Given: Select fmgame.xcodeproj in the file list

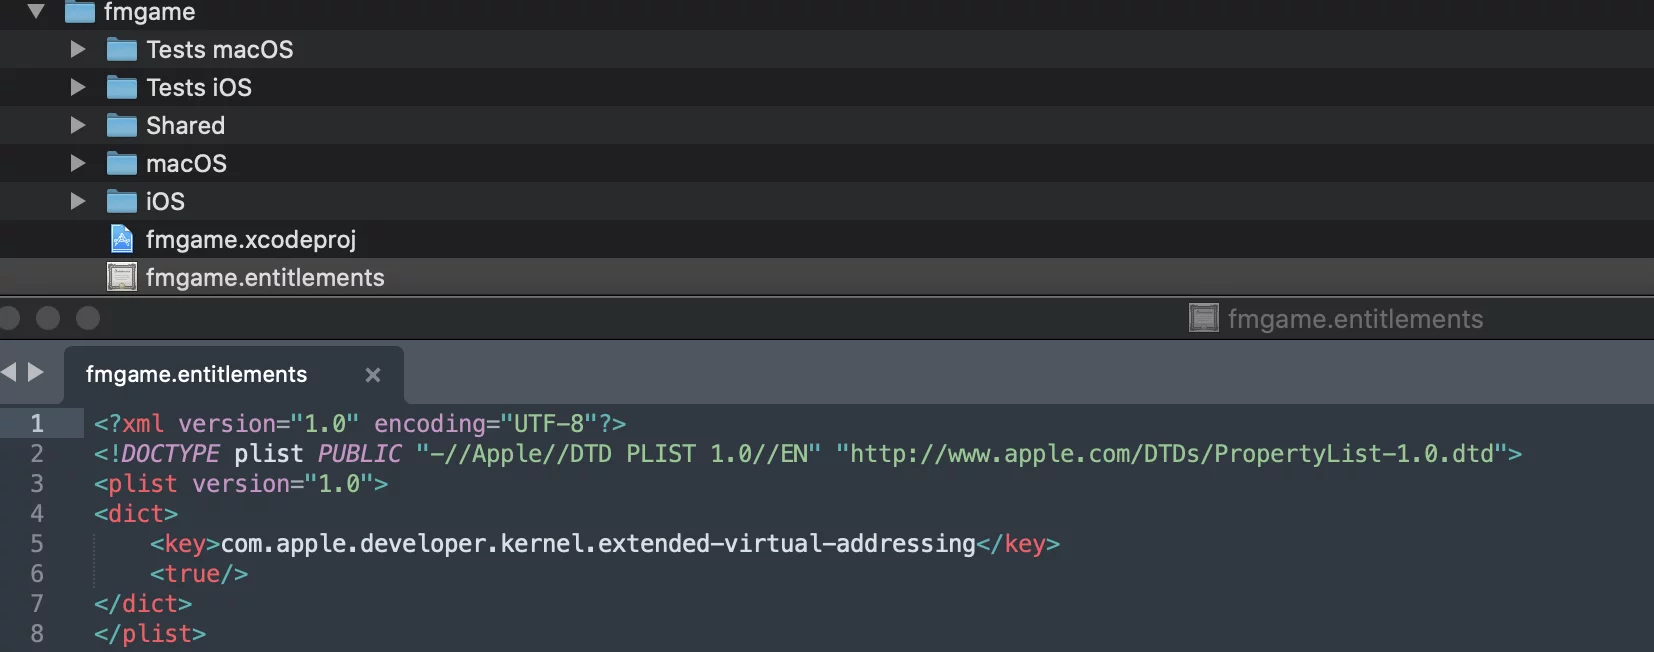Looking at the screenshot, I should (x=250, y=240).
